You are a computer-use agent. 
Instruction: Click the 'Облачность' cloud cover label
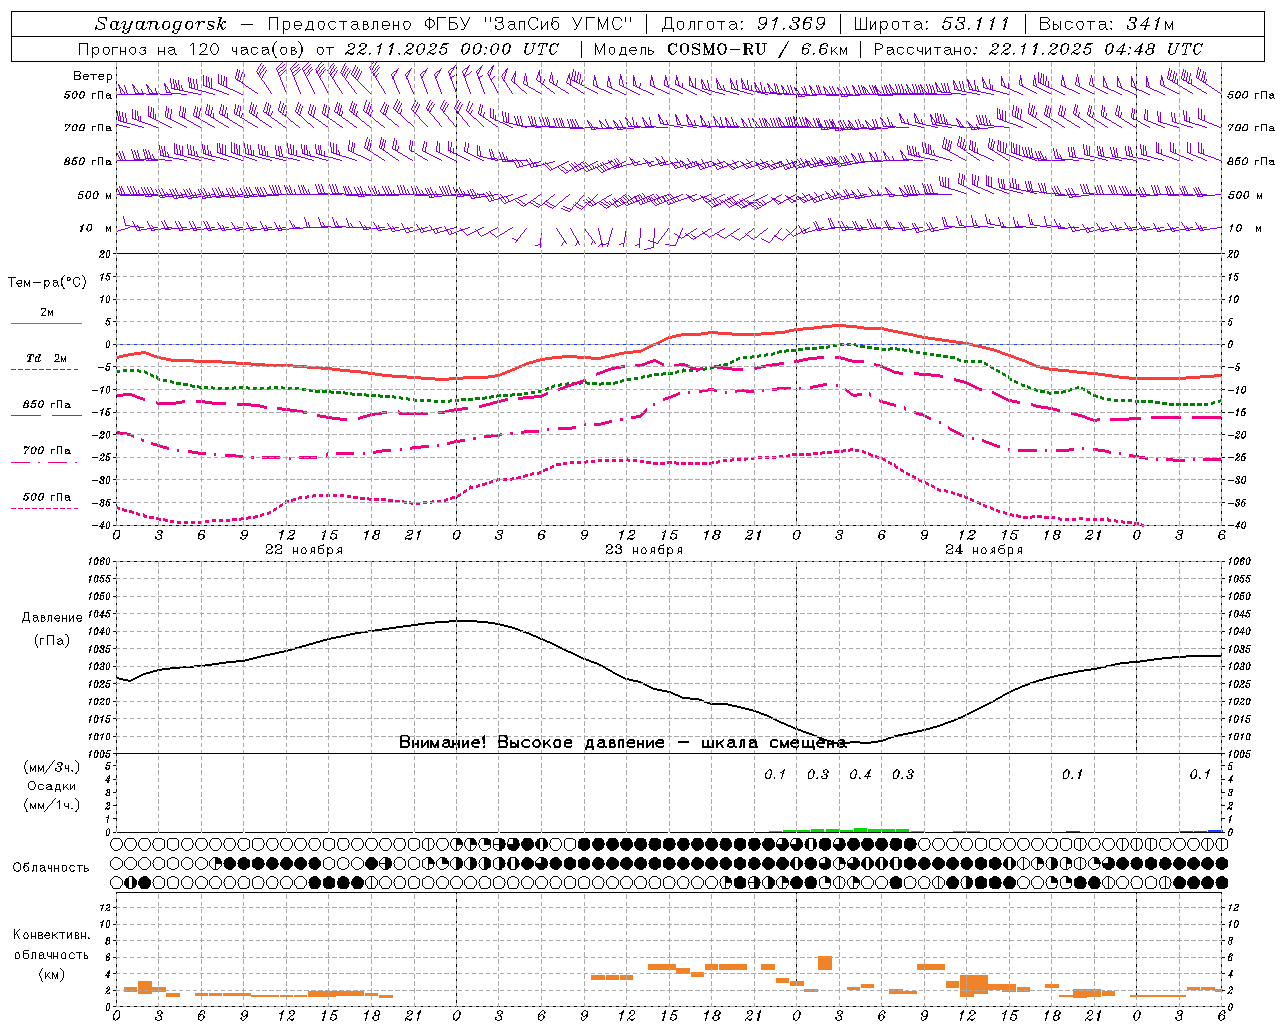coord(51,868)
